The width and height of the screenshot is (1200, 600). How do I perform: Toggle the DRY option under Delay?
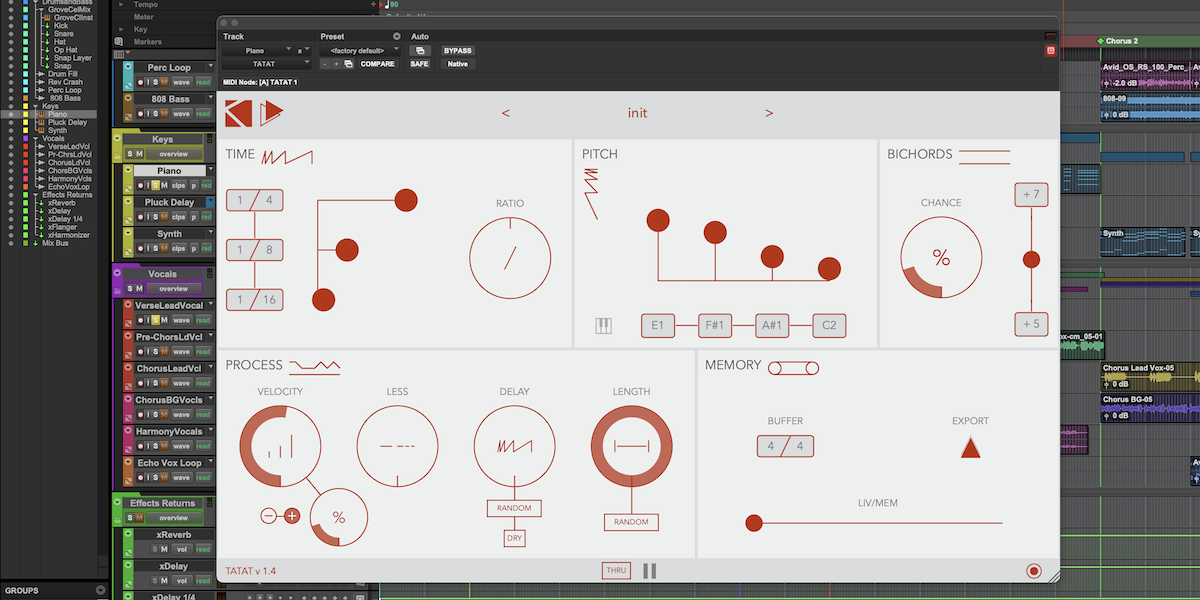(x=514, y=538)
